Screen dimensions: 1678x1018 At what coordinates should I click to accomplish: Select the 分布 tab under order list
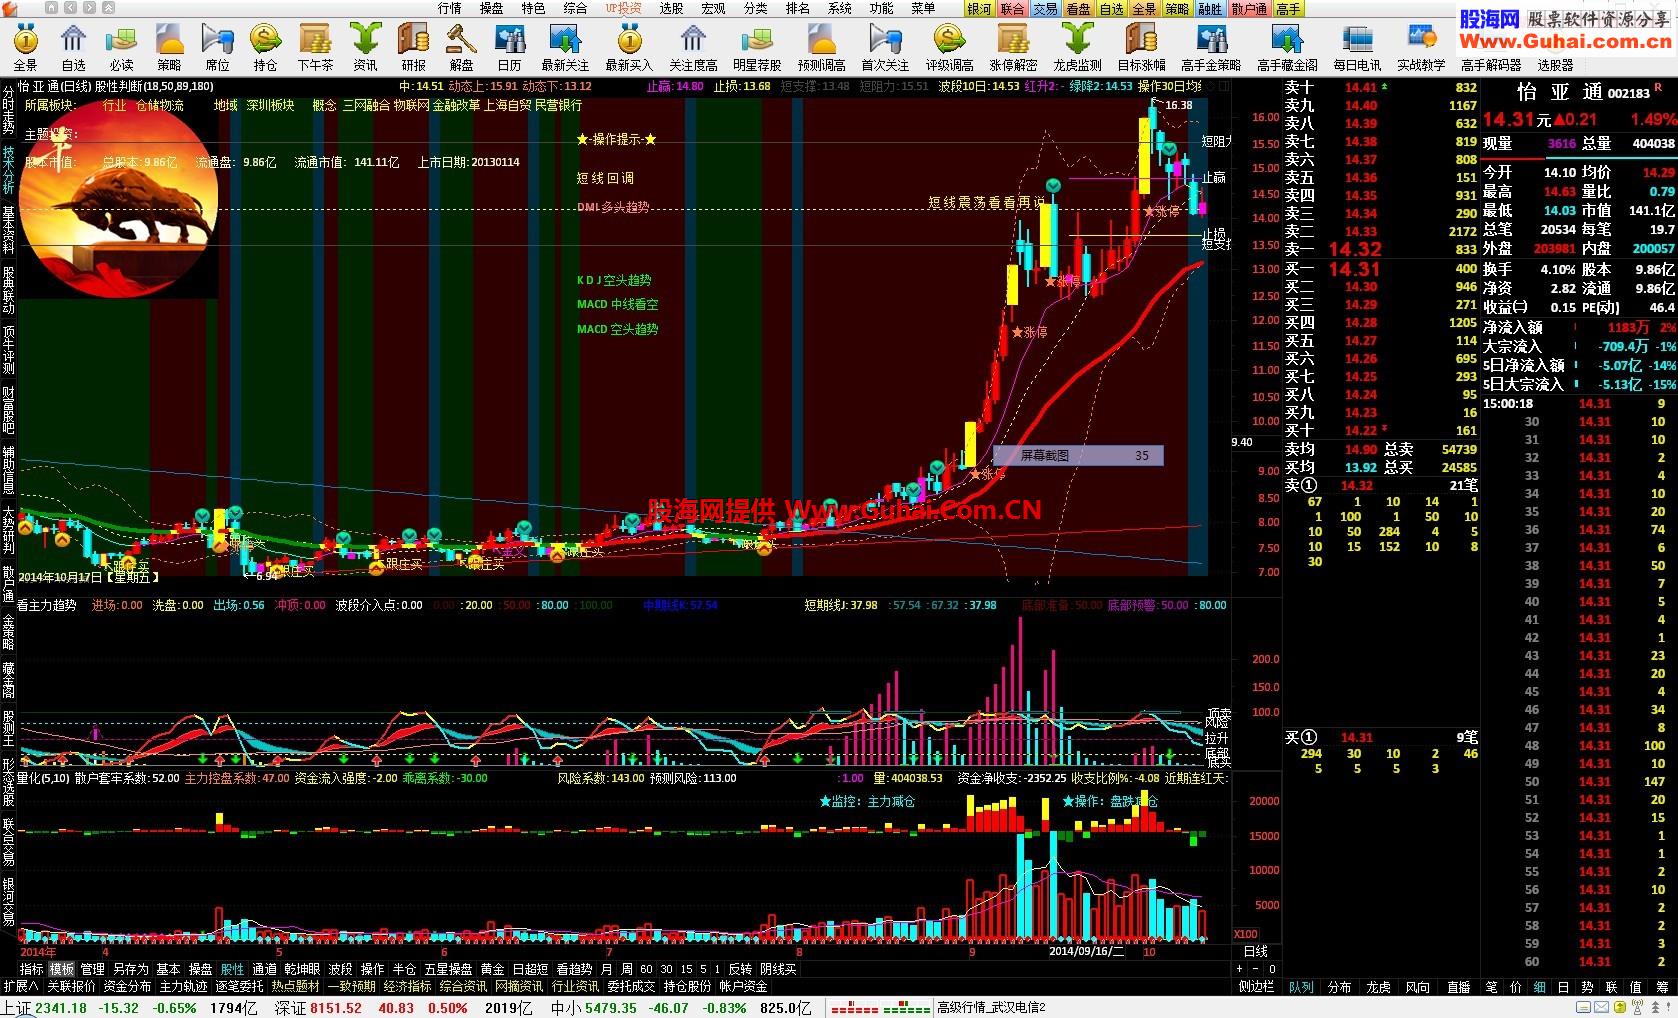[1340, 987]
